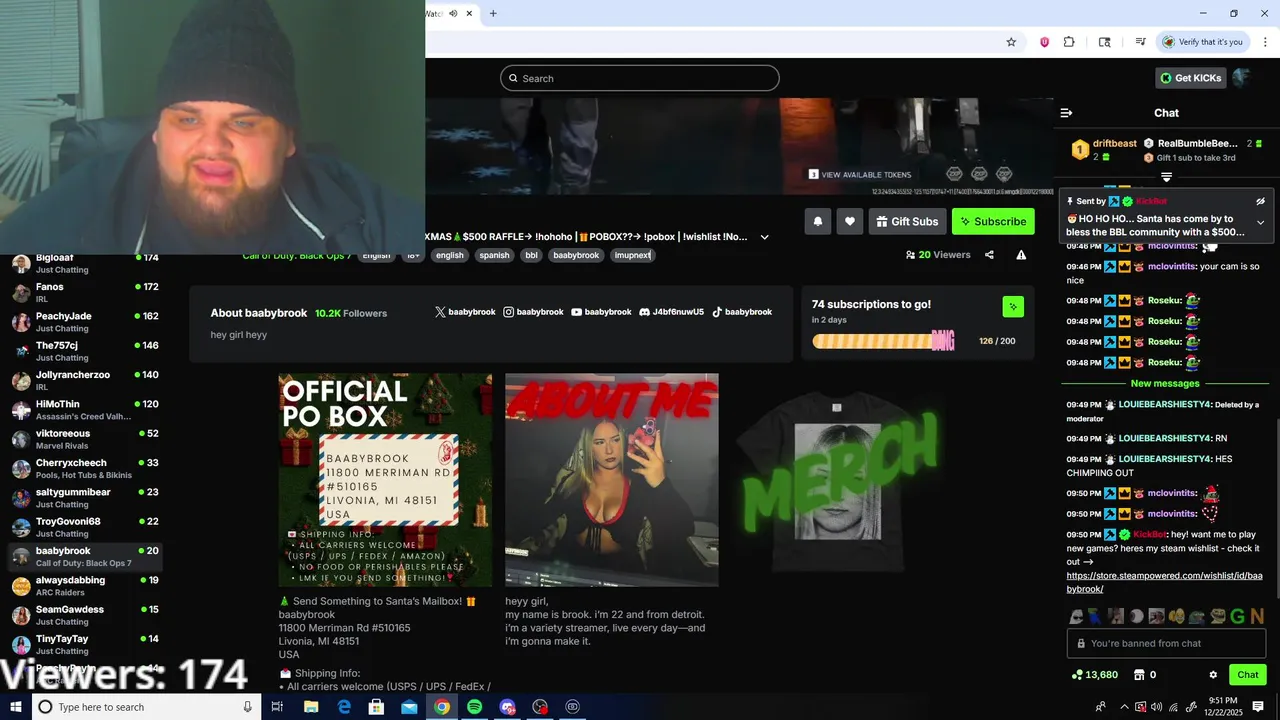Open a new Chrome tab

click(493, 13)
